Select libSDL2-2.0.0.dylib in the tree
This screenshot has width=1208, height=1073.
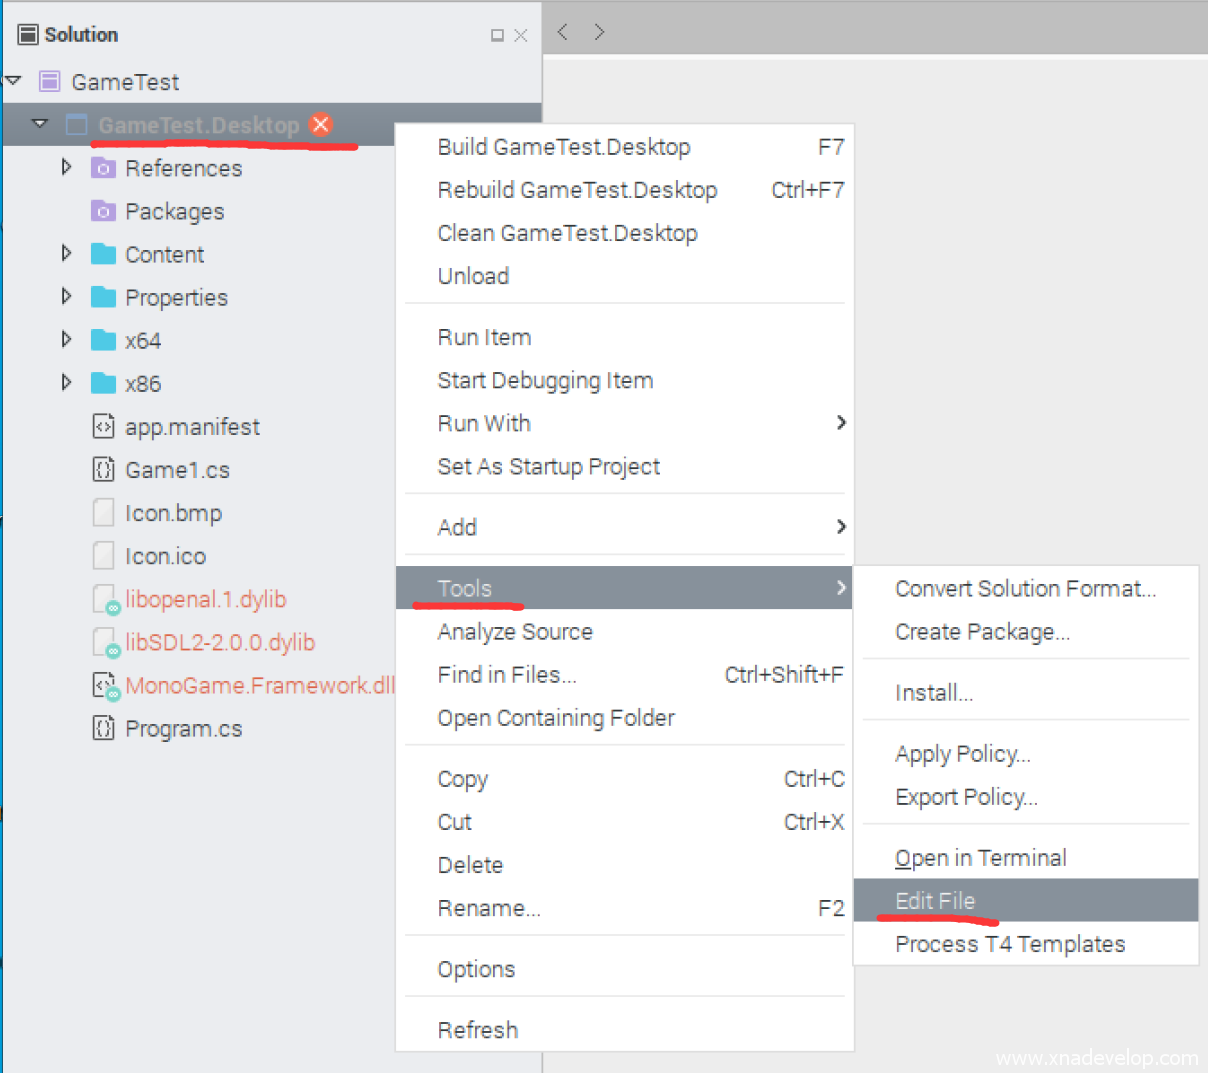[x=219, y=642]
